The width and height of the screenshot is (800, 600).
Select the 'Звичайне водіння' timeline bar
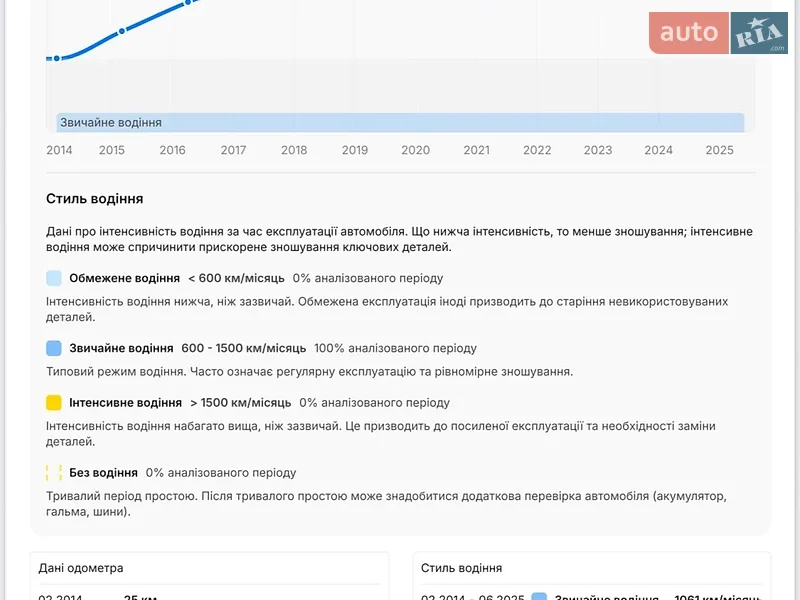(400, 122)
